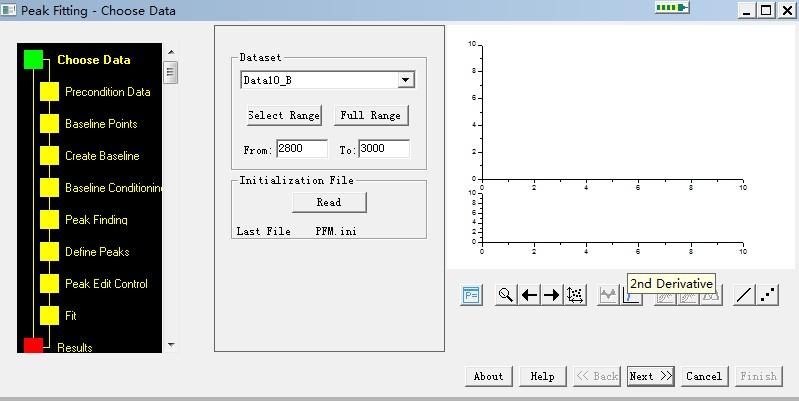The height and width of the screenshot is (401, 799).
Task: Click the upper preview graph area
Action: coord(612,112)
